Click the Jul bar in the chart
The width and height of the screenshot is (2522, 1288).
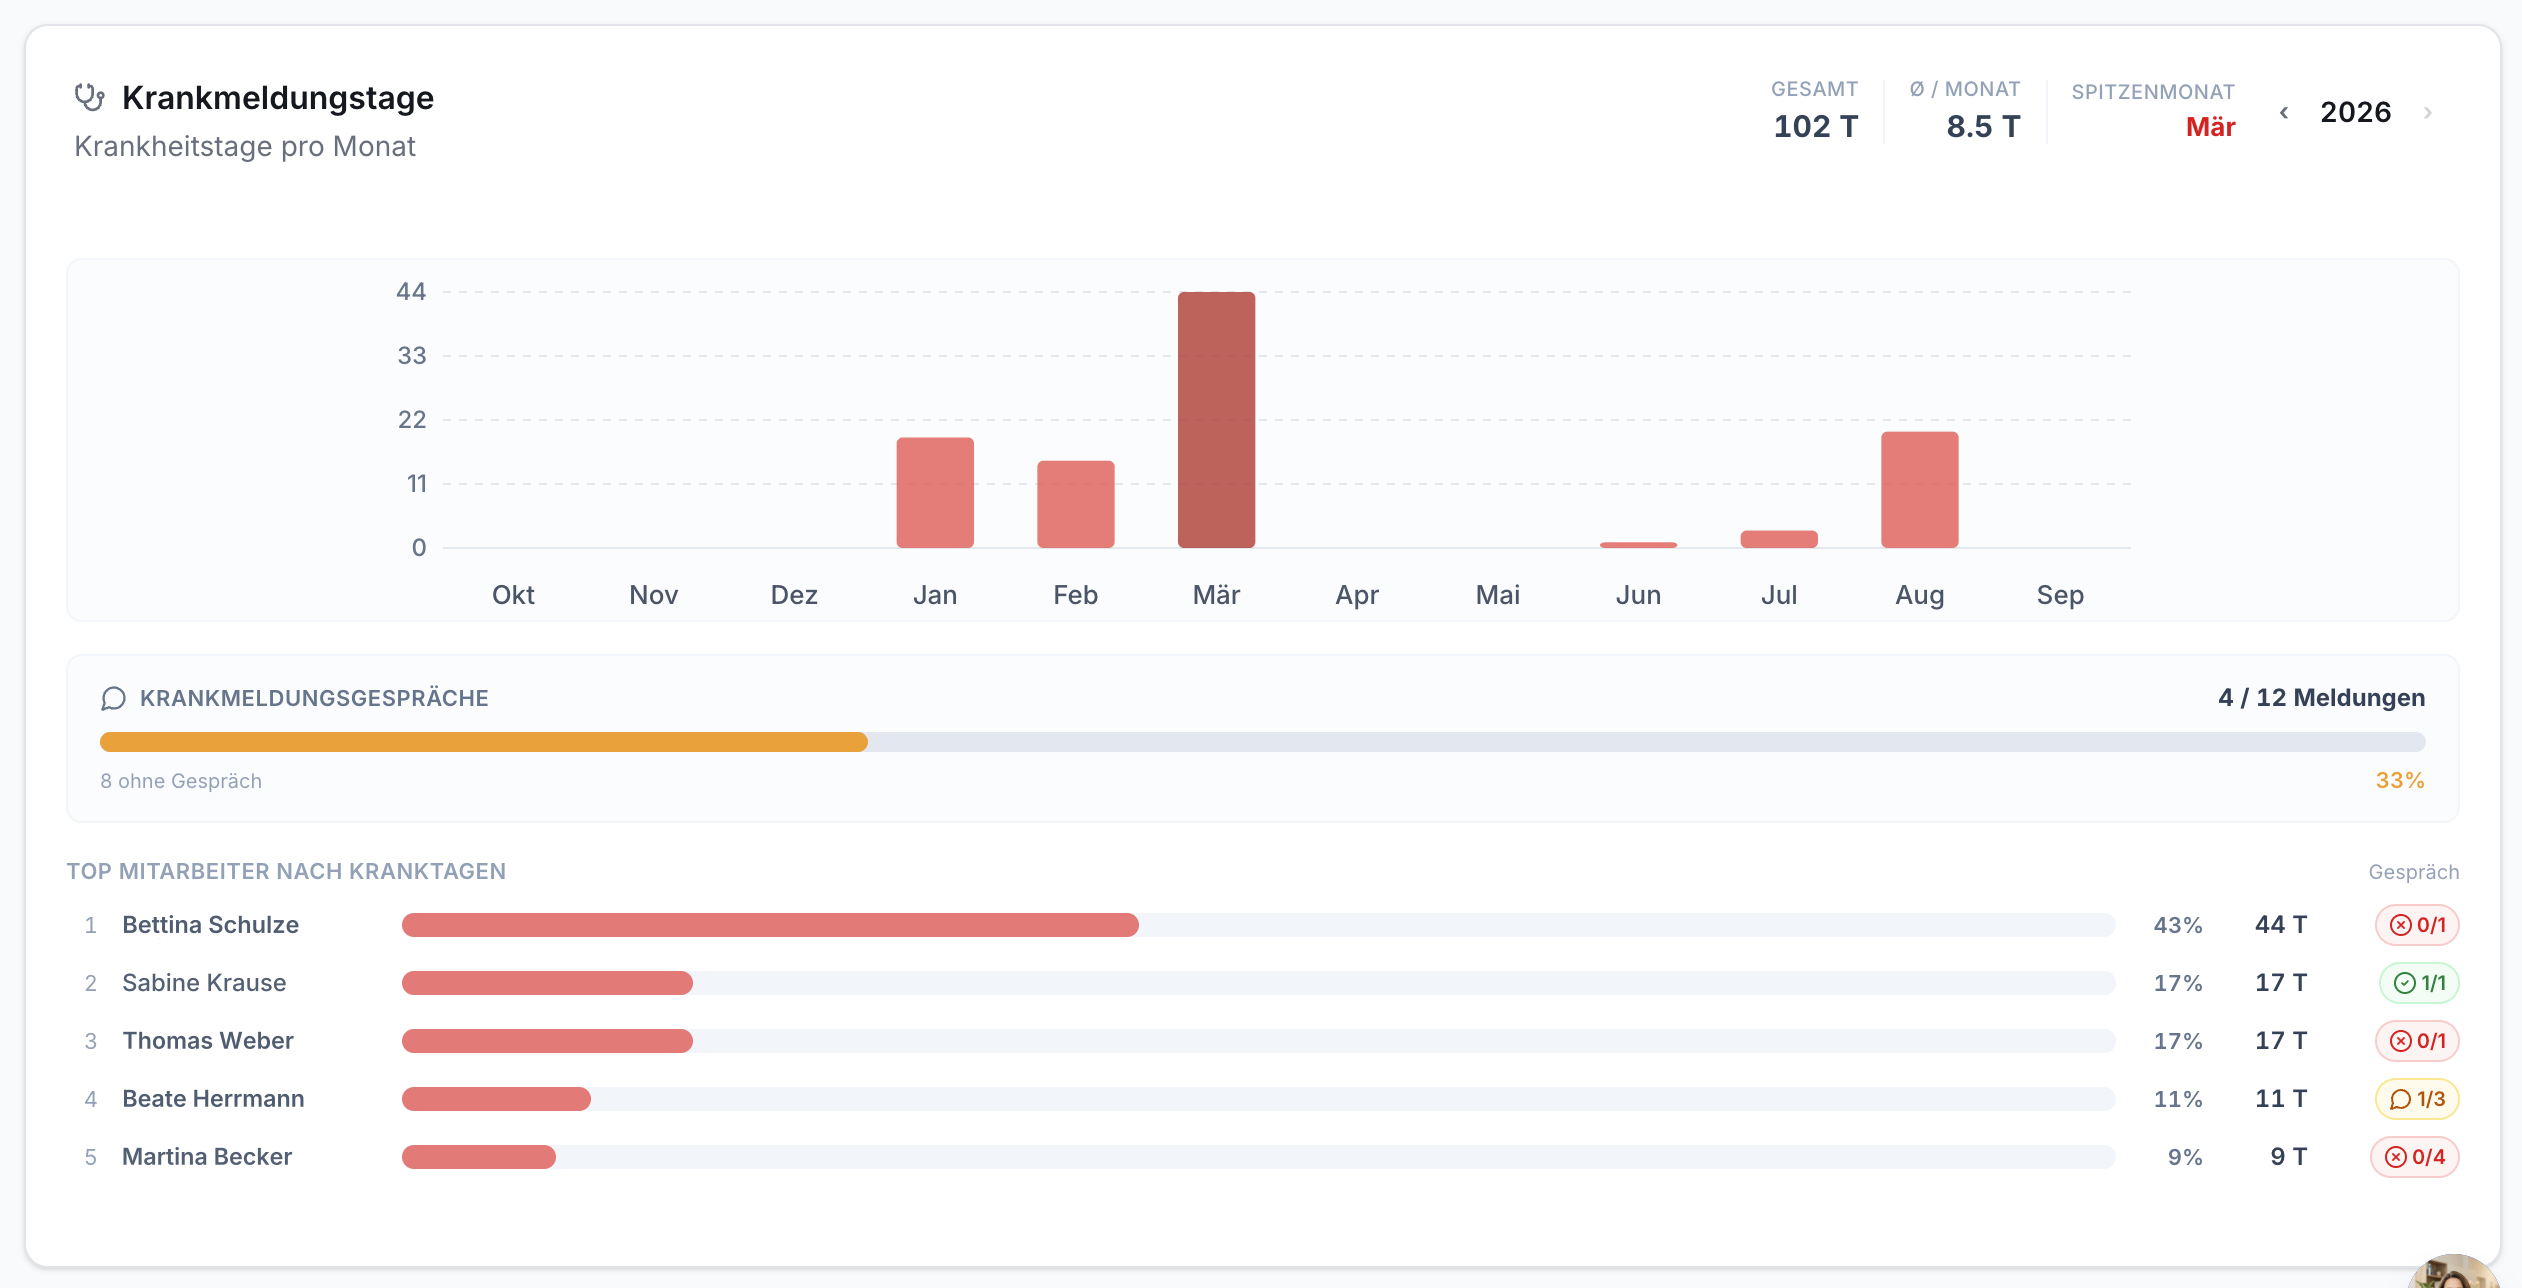click(1779, 539)
